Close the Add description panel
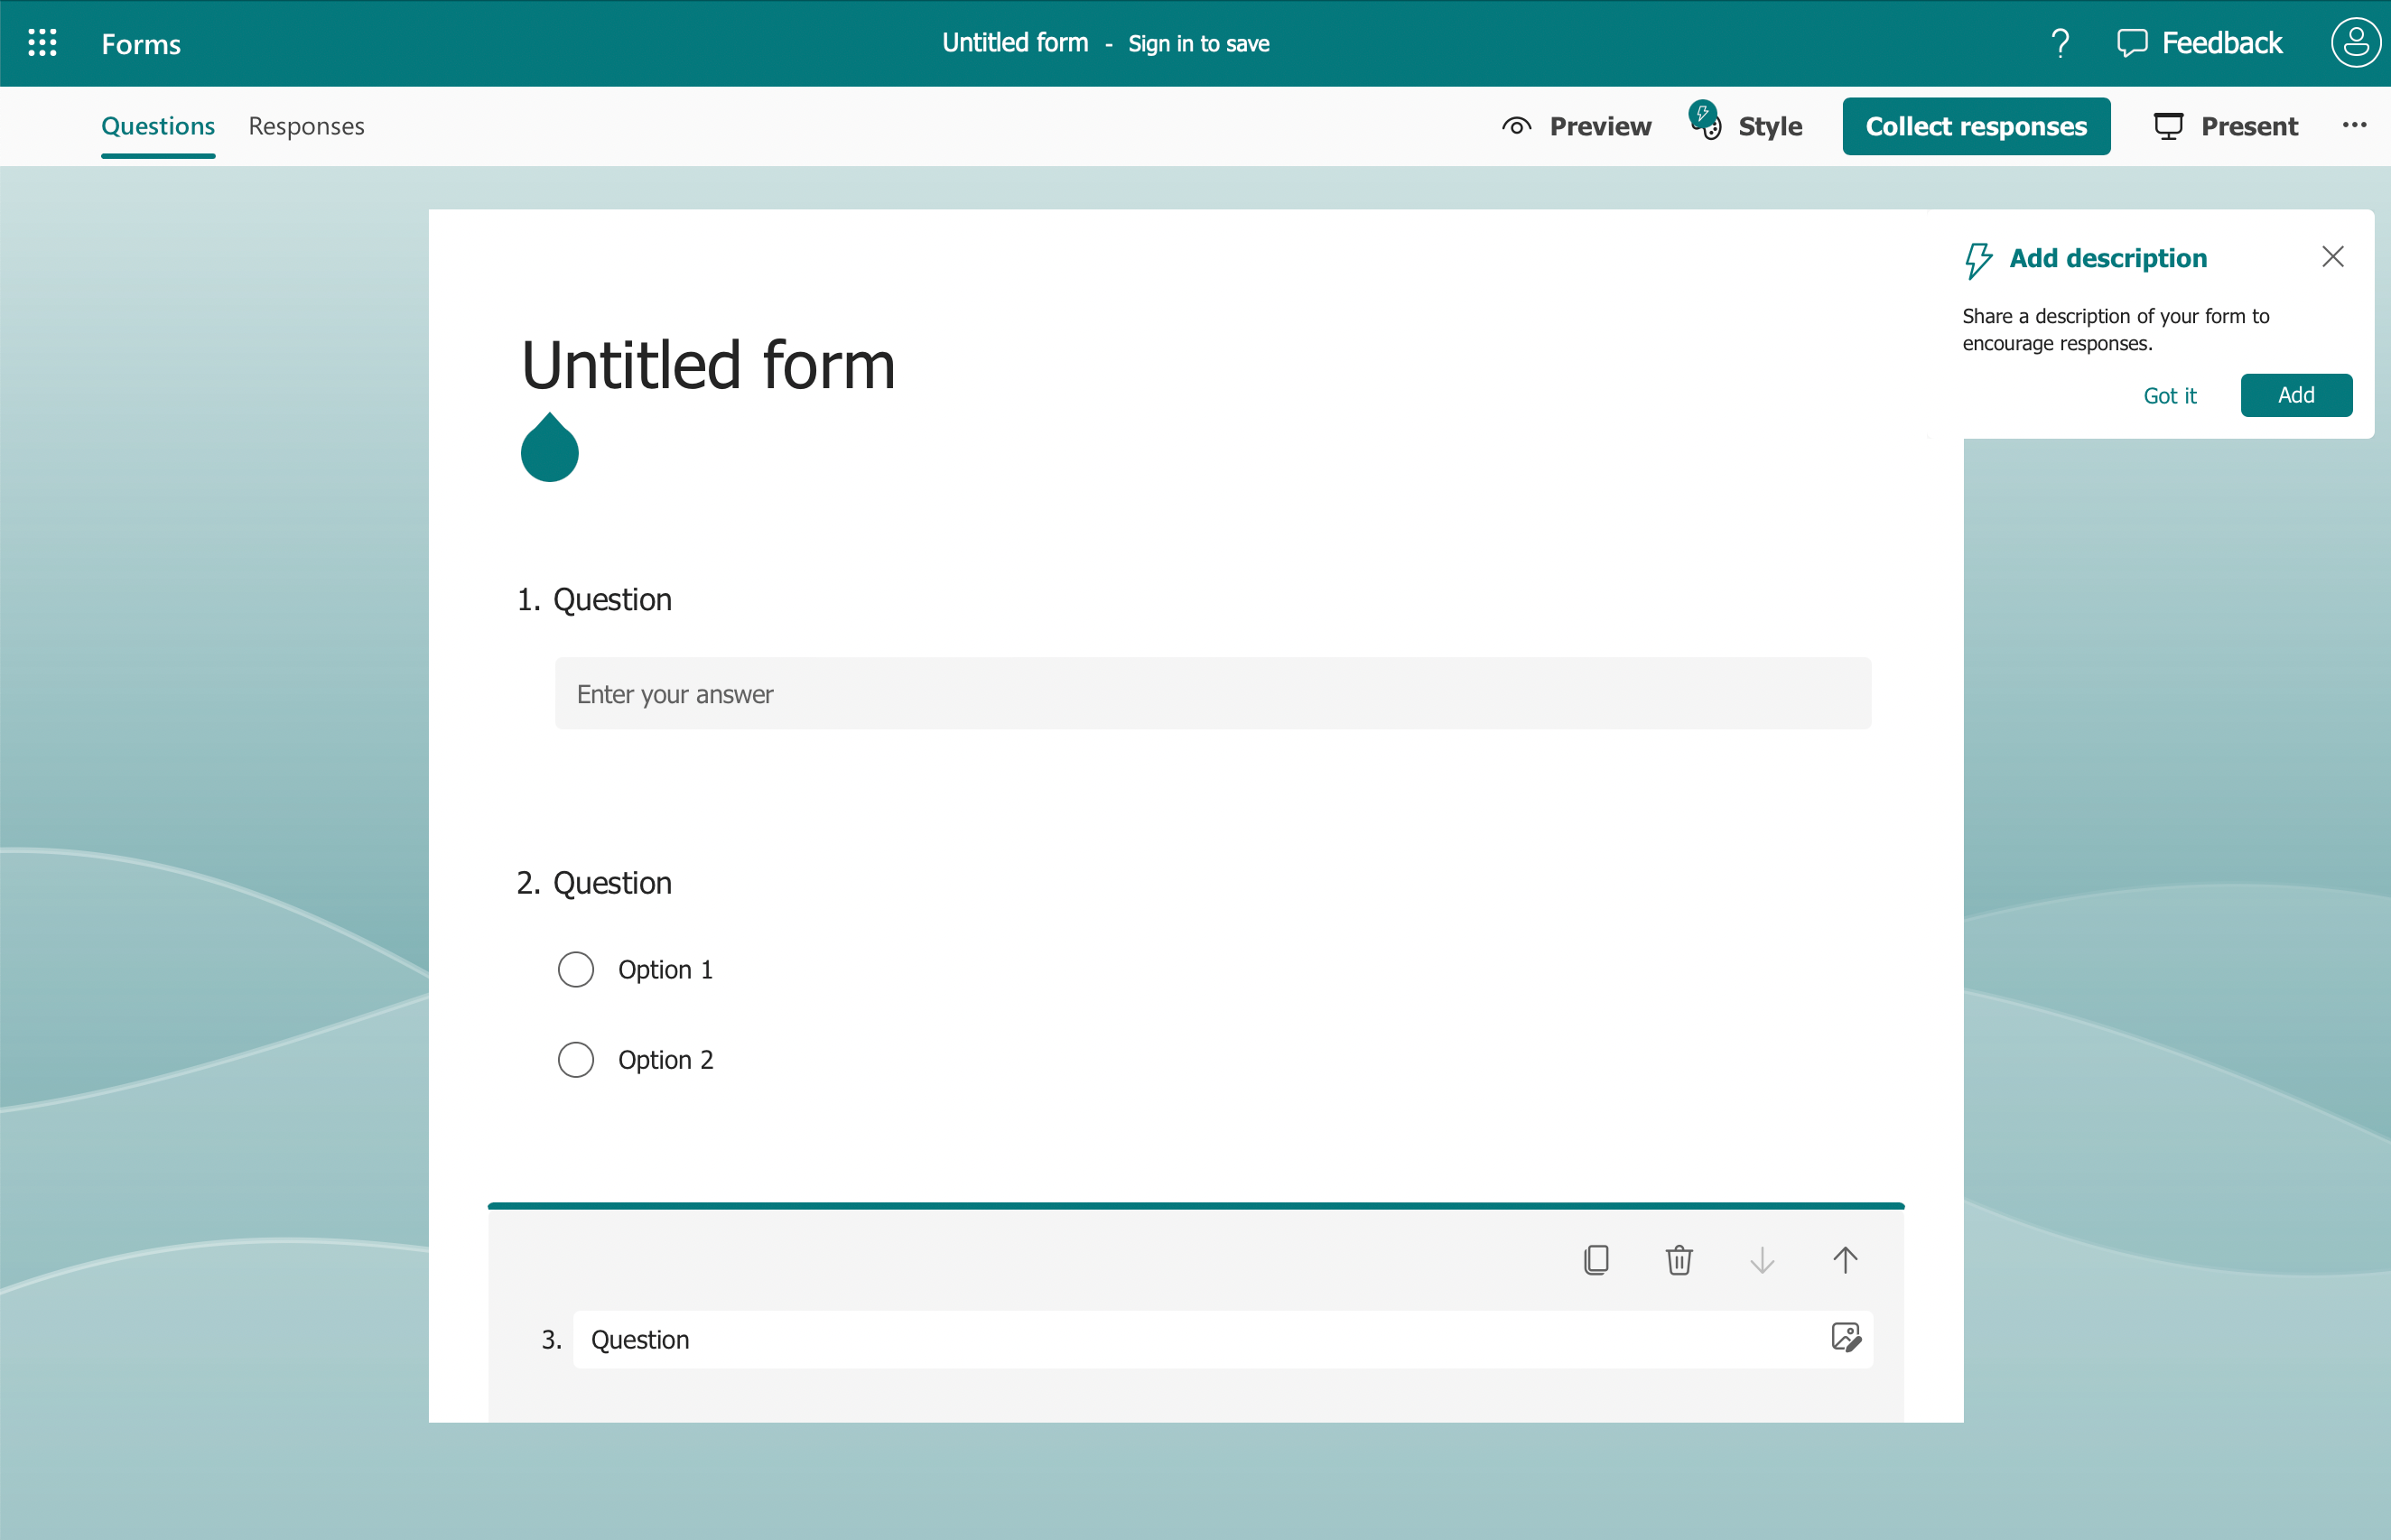The width and height of the screenshot is (2391, 1540). [x=2333, y=256]
